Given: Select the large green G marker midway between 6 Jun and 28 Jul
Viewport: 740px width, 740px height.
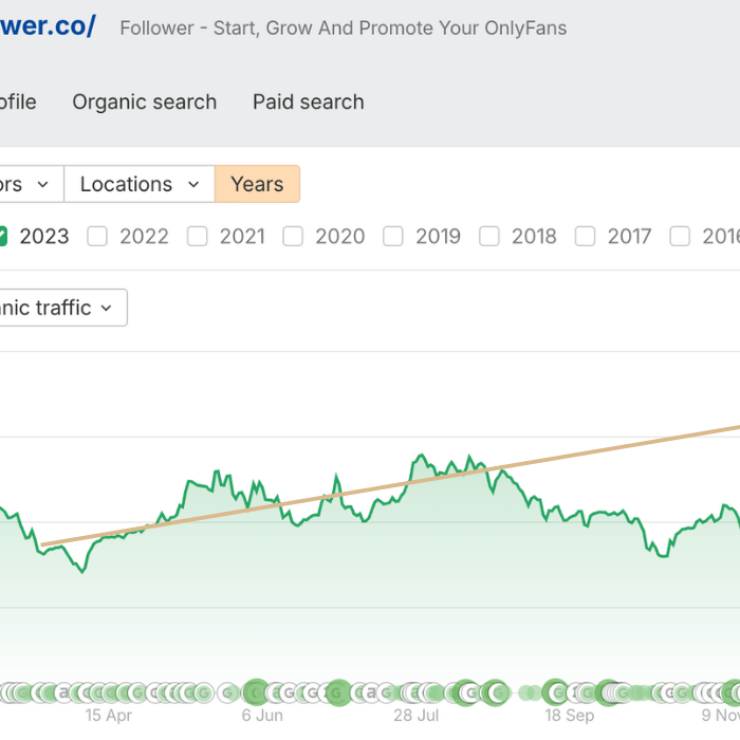Looking at the screenshot, I should point(338,693).
